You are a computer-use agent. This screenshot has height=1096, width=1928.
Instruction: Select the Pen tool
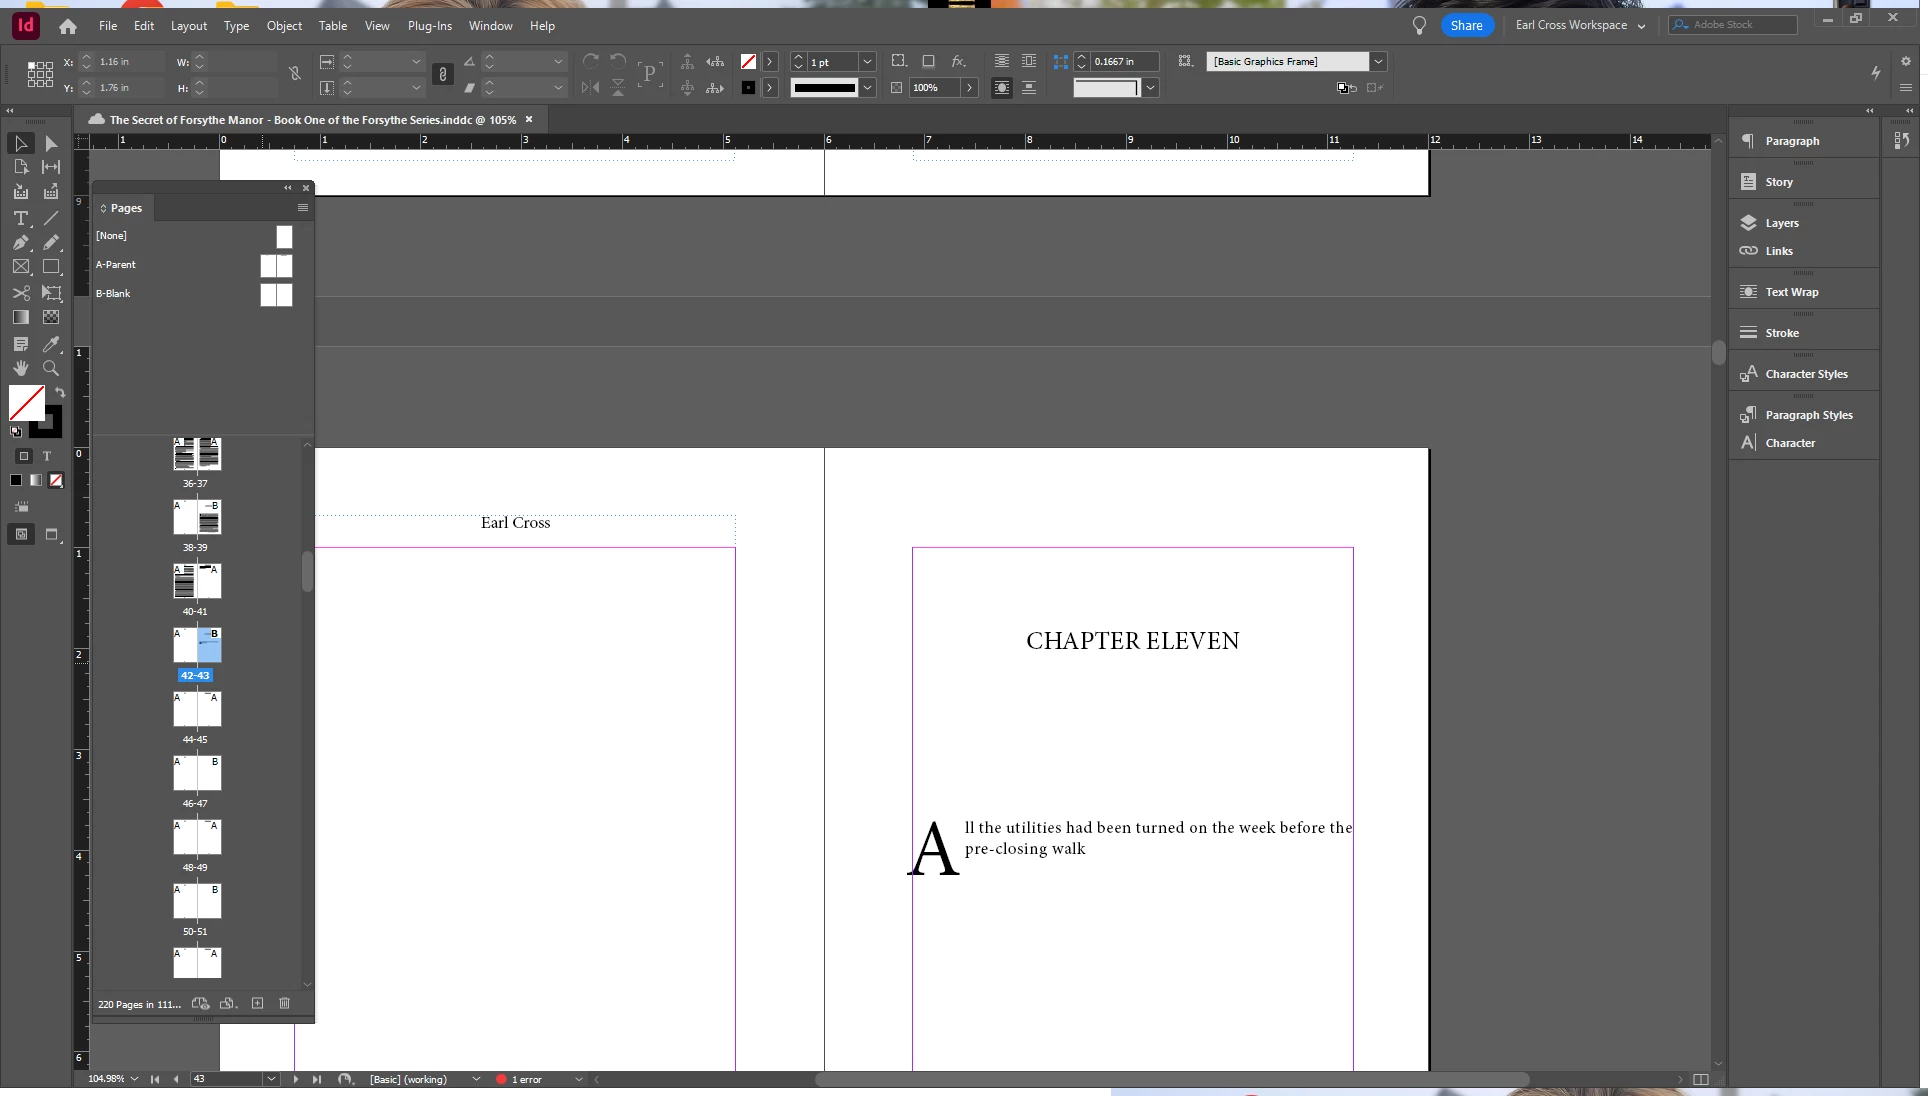pyautogui.click(x=20, y=243)
